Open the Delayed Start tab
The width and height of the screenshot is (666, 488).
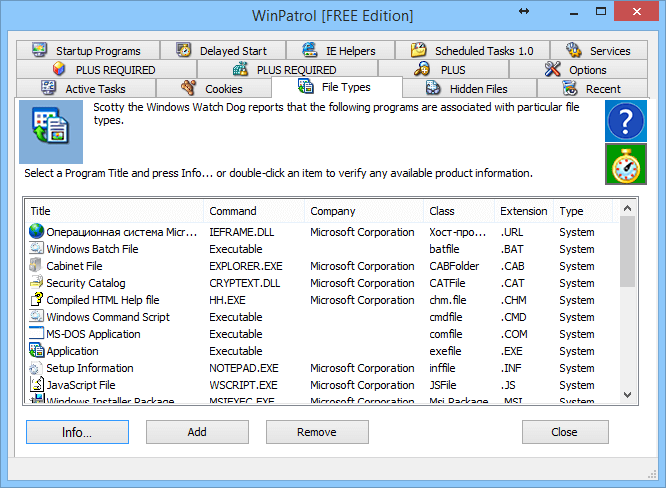[223, 50]
